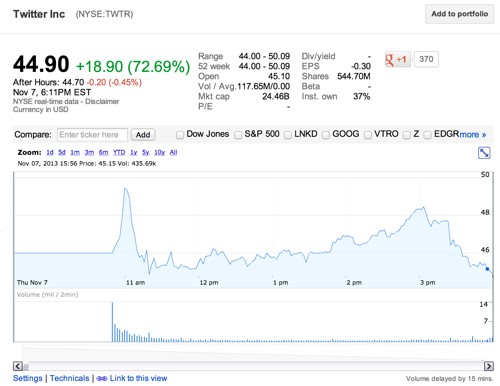Focus the 'Enter ticker here' compare field
This screenshot has height=386, width=500.
(92, 135)
